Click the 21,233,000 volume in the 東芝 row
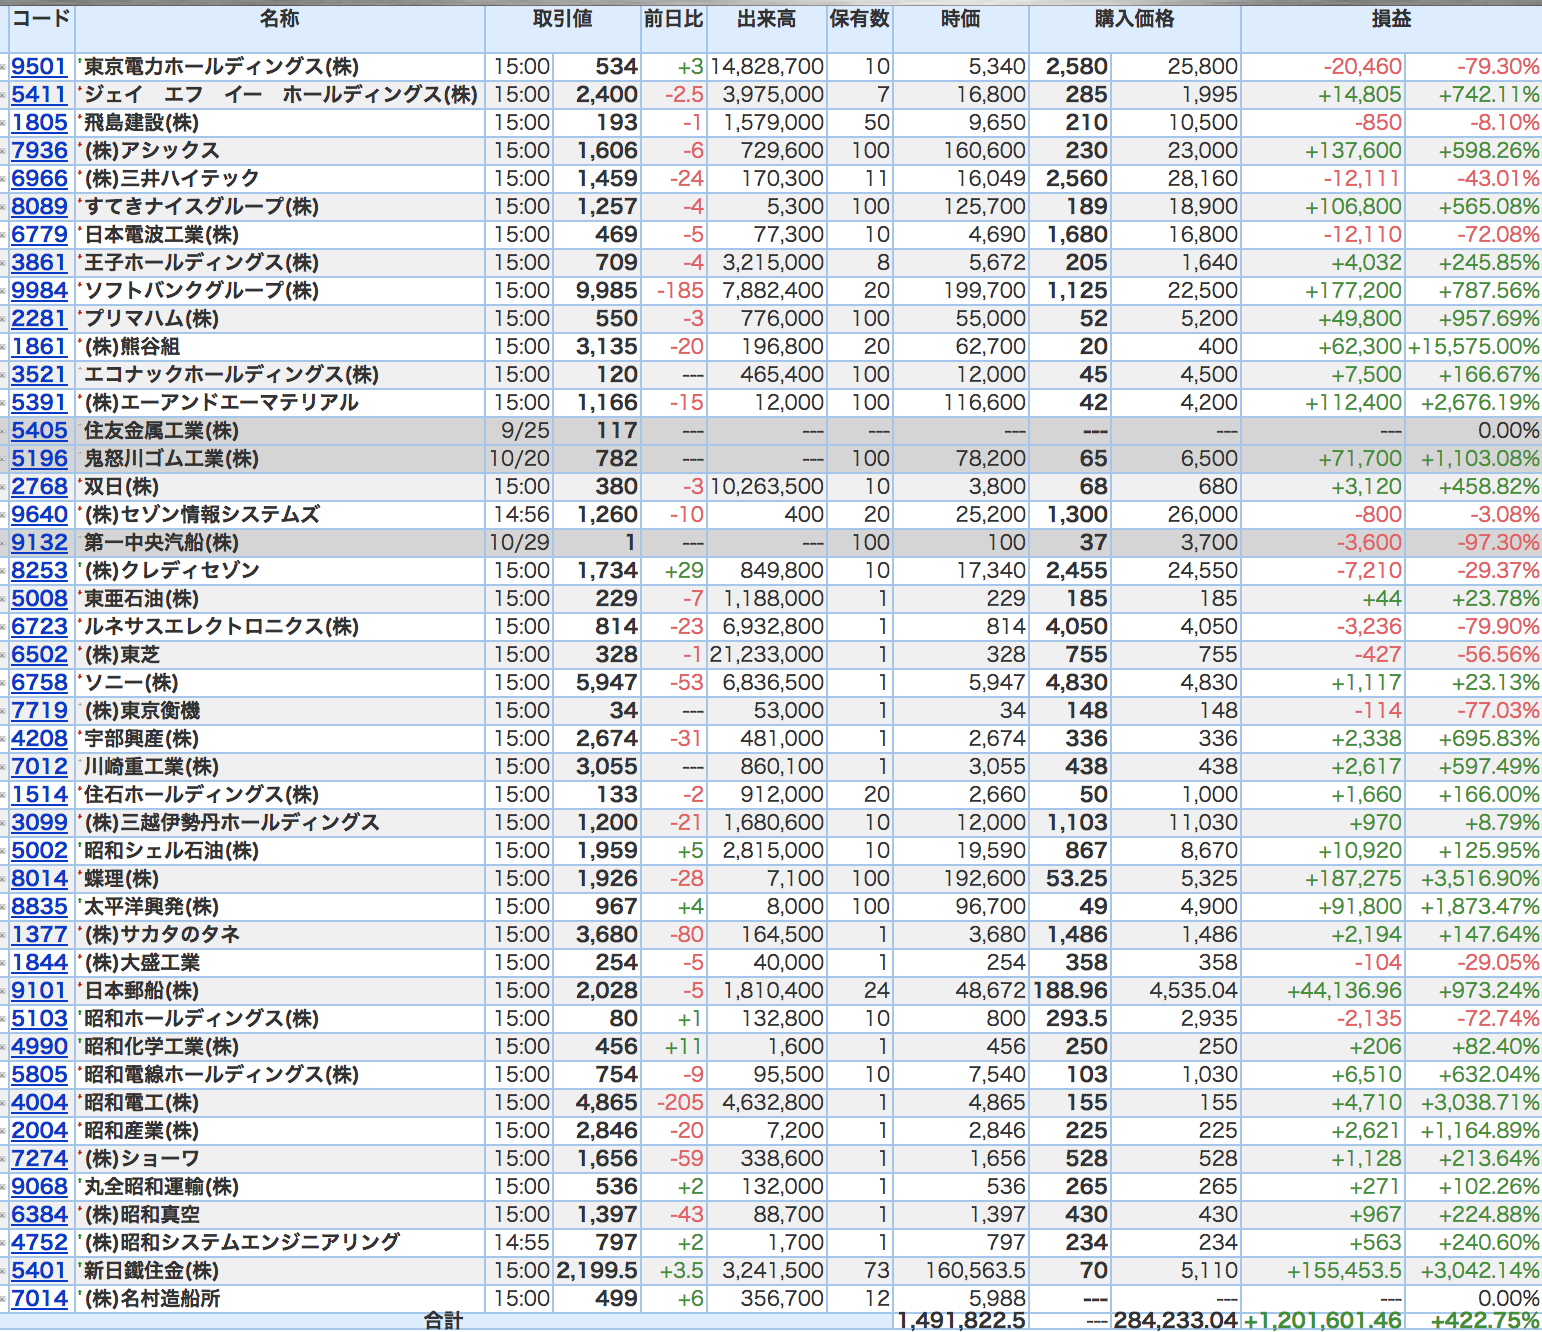 point(767,654)
